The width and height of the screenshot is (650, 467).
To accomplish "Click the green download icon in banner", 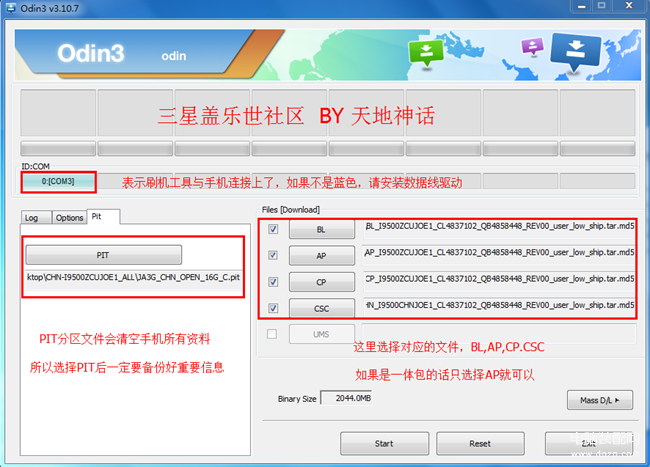I will [426, 52].
